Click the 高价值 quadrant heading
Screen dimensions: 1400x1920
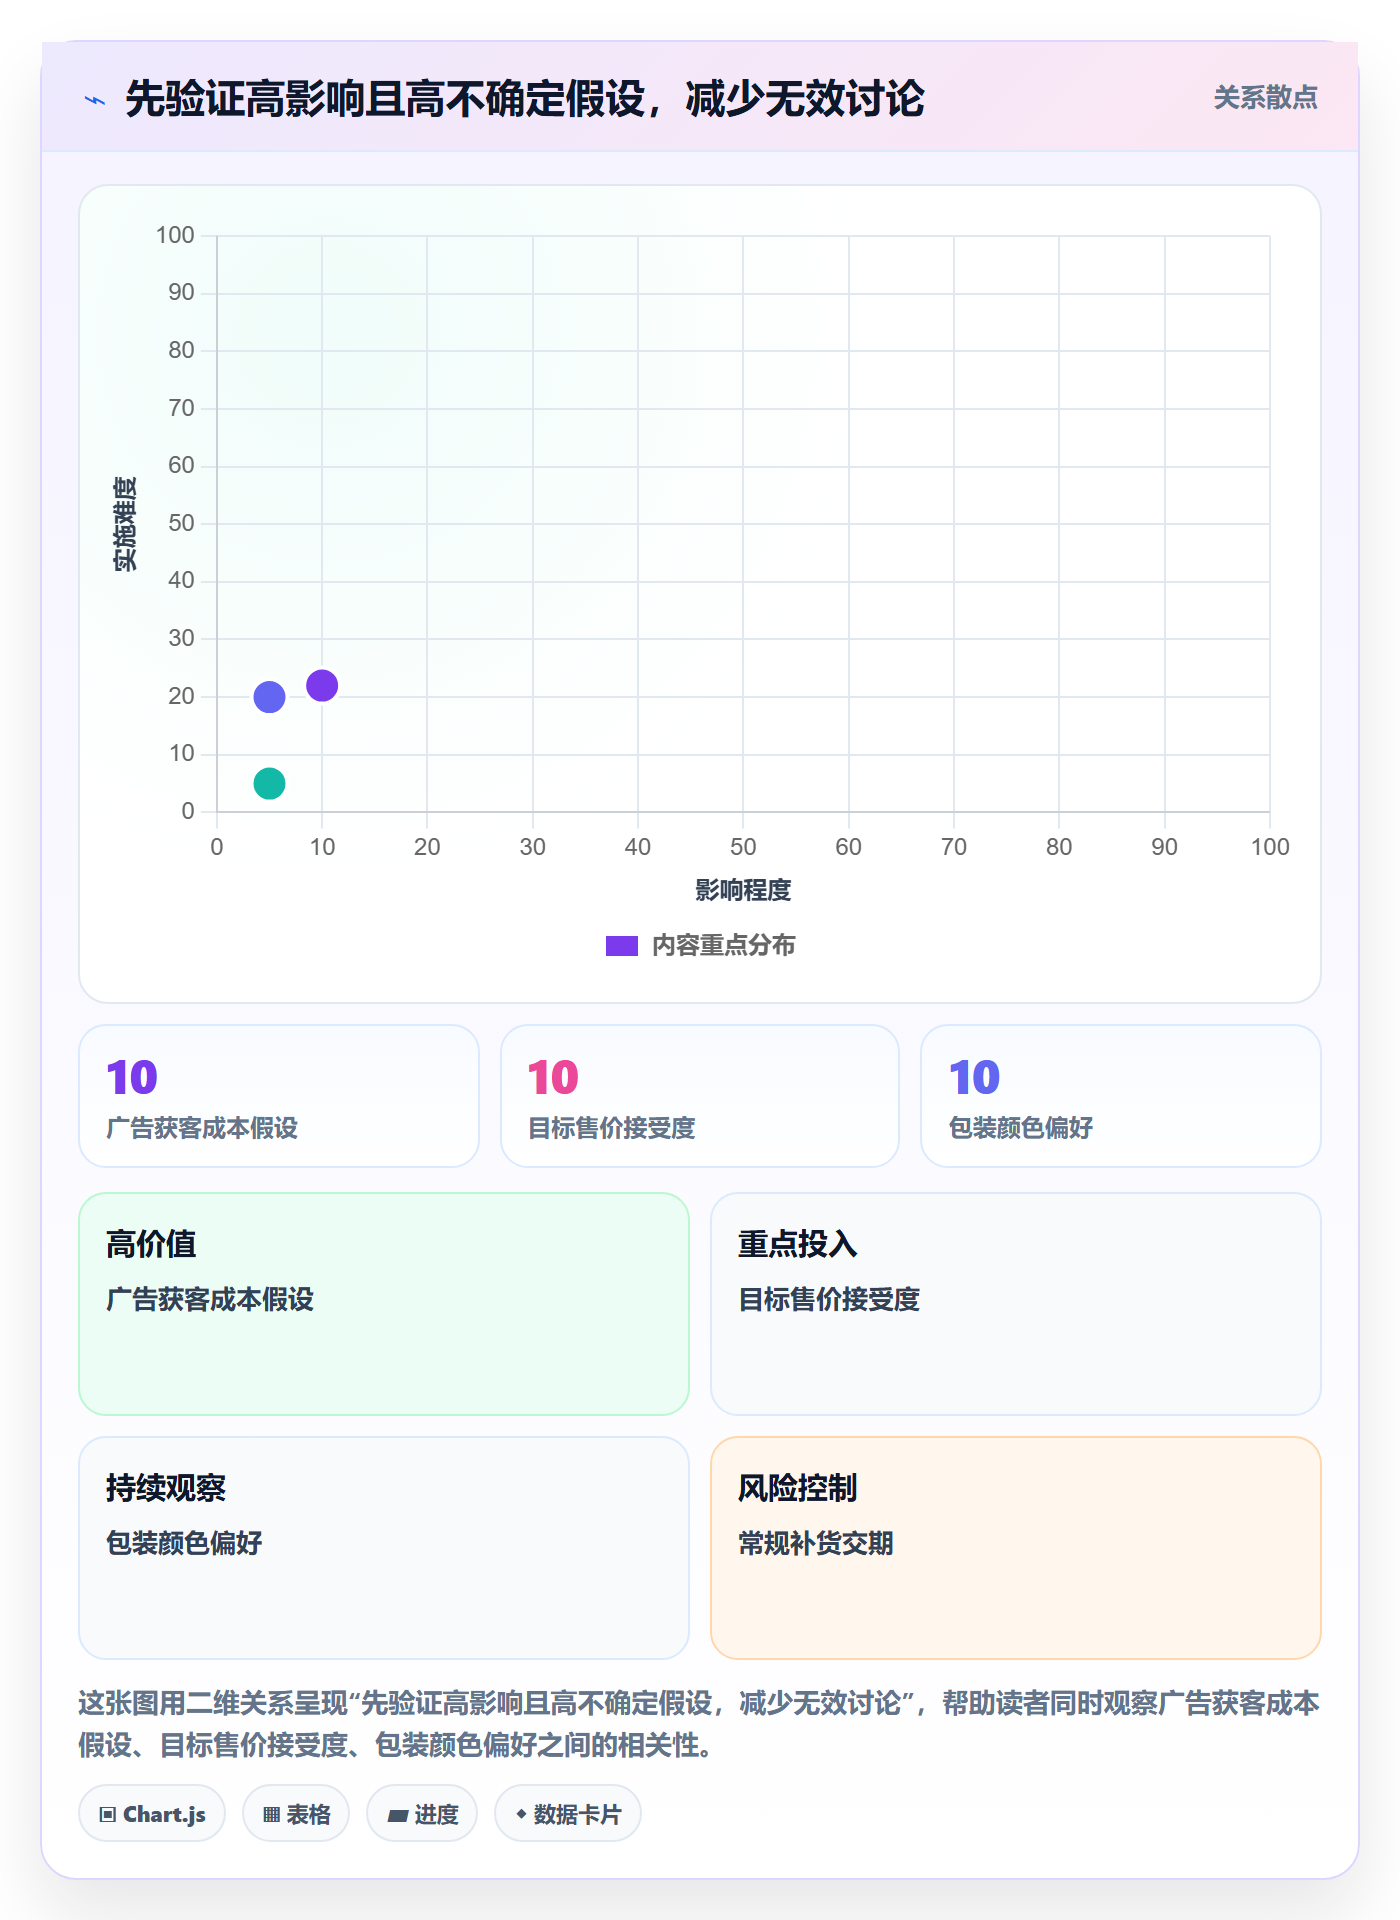151,1244
